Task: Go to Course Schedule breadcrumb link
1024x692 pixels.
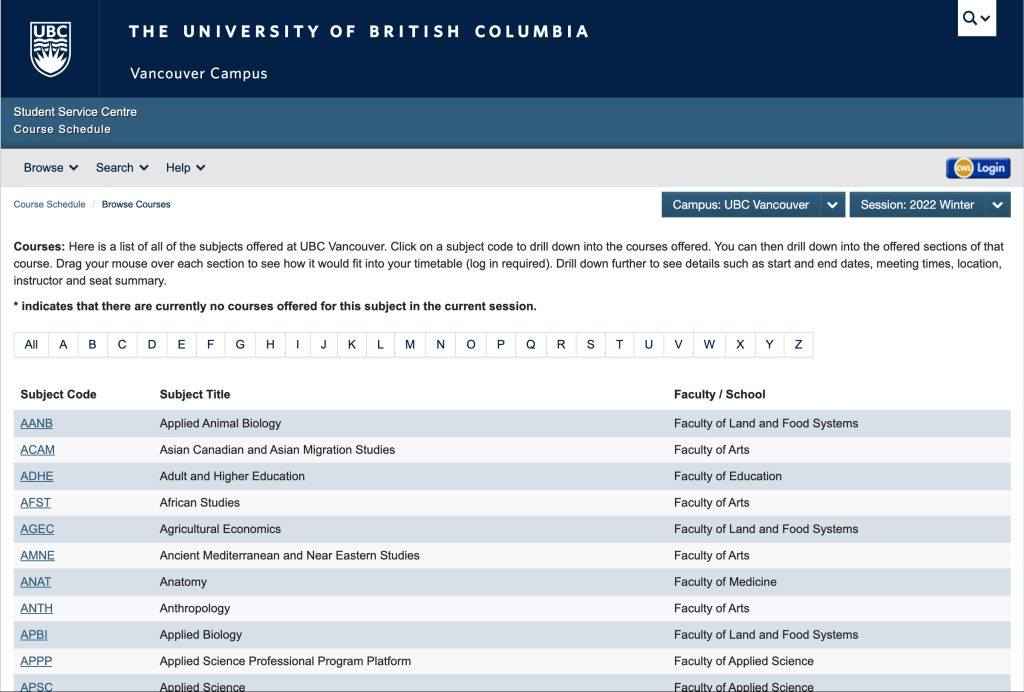Action: click(x=50, y=204)
